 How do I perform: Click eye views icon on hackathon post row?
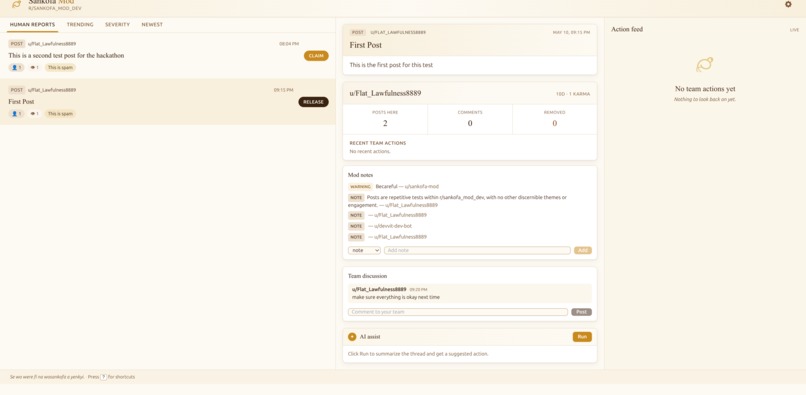(34, 67)
